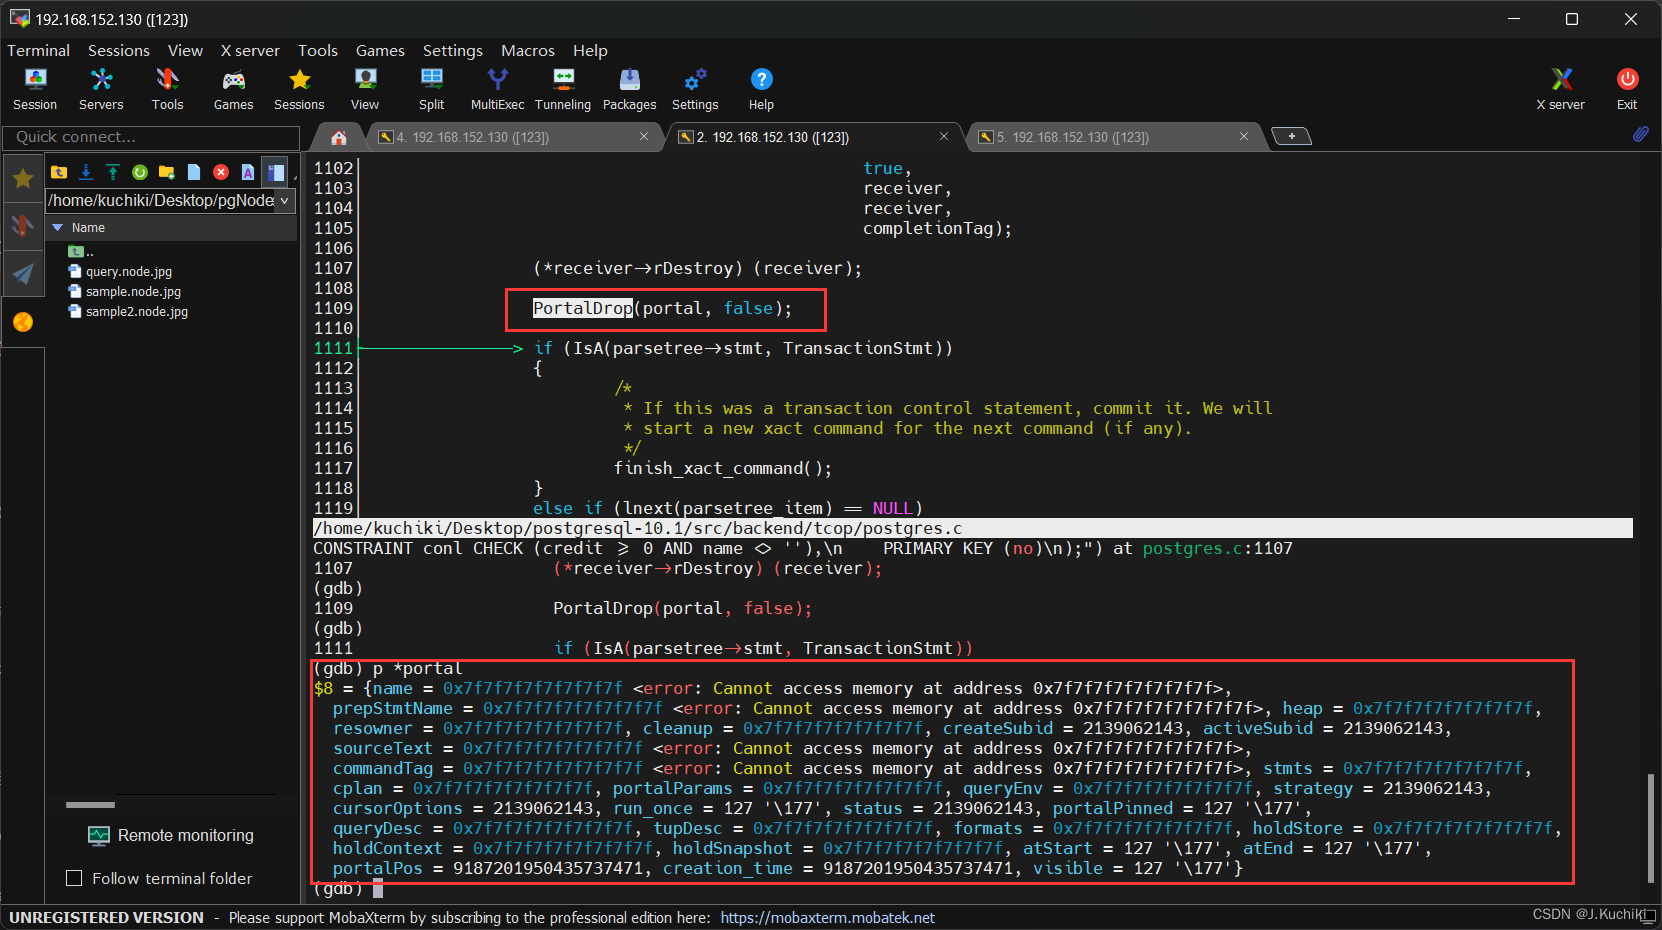The height and width of the screenshot is (930, 1662).
Task: Click the postgres.c file path bar
Action: 972,528
